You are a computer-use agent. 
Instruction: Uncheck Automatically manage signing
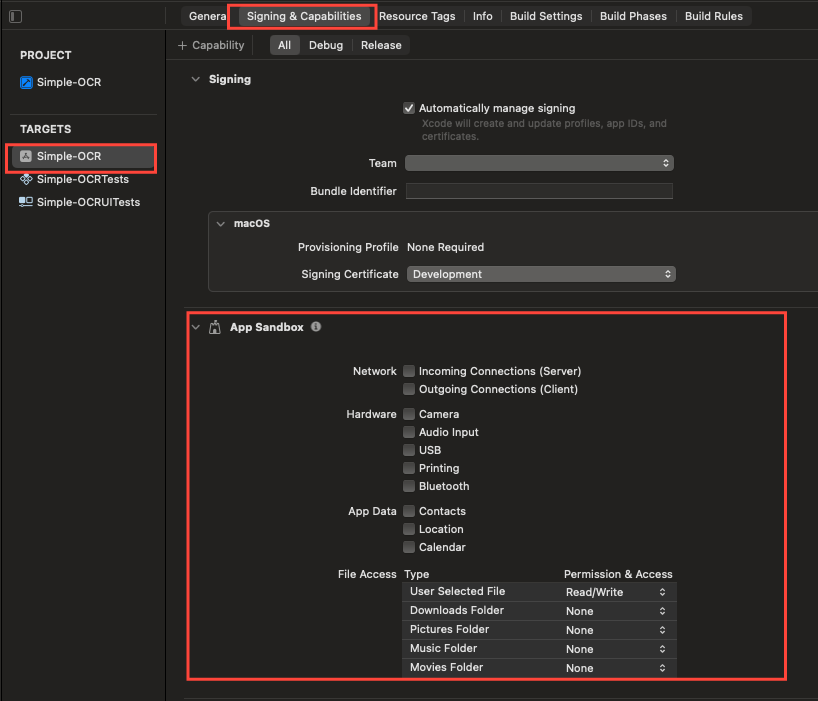(x=409, y=108)
